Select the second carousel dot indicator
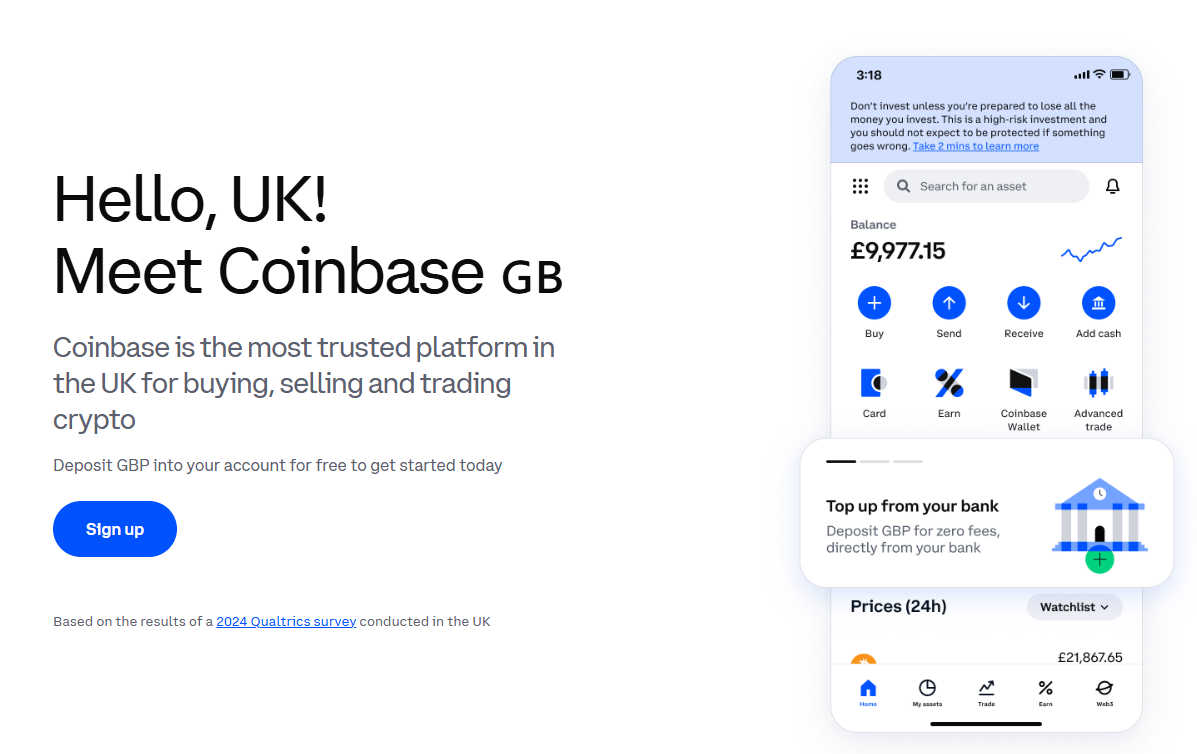1197x754 pixels. [874, 461]
